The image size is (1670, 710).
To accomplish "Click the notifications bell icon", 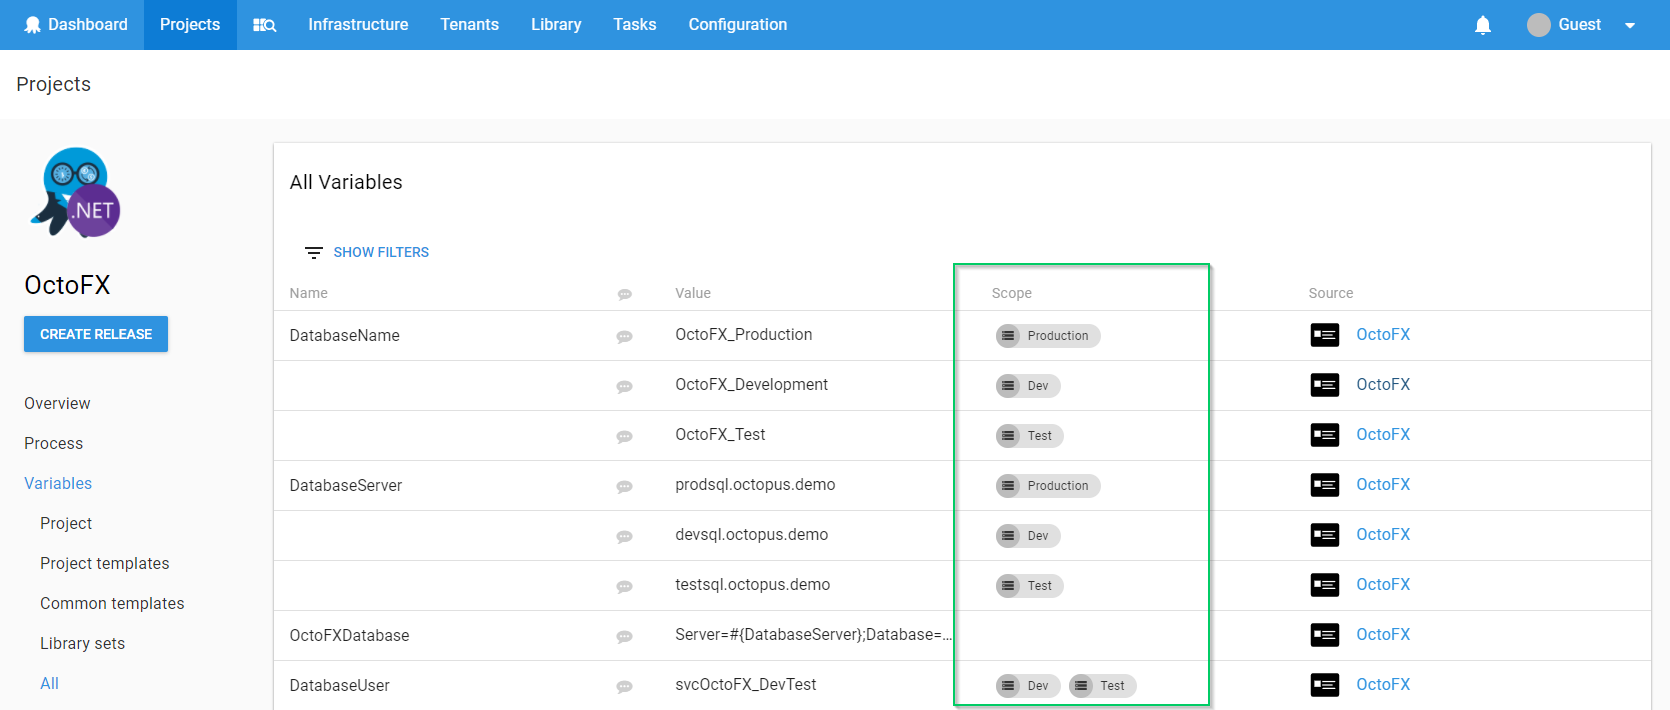I will pos(1483,25).
